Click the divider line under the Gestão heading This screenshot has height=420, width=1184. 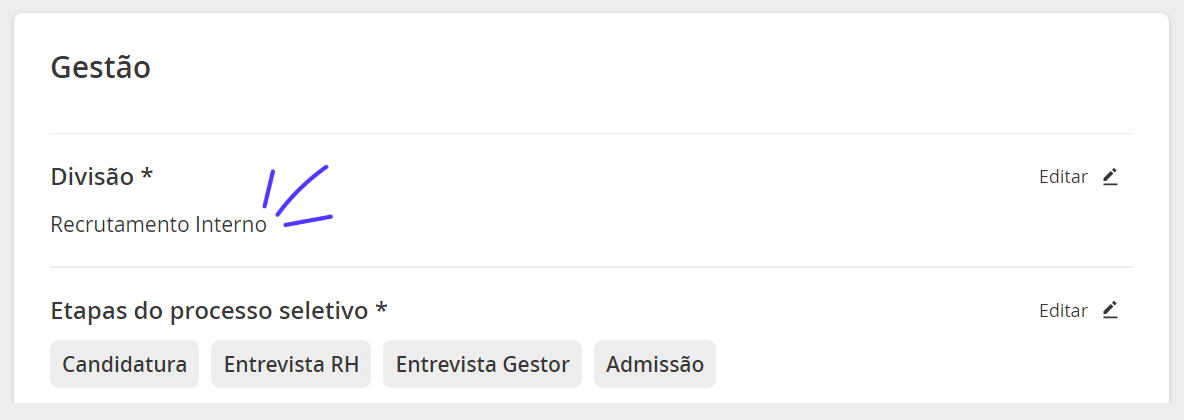(x=591, y=134)
